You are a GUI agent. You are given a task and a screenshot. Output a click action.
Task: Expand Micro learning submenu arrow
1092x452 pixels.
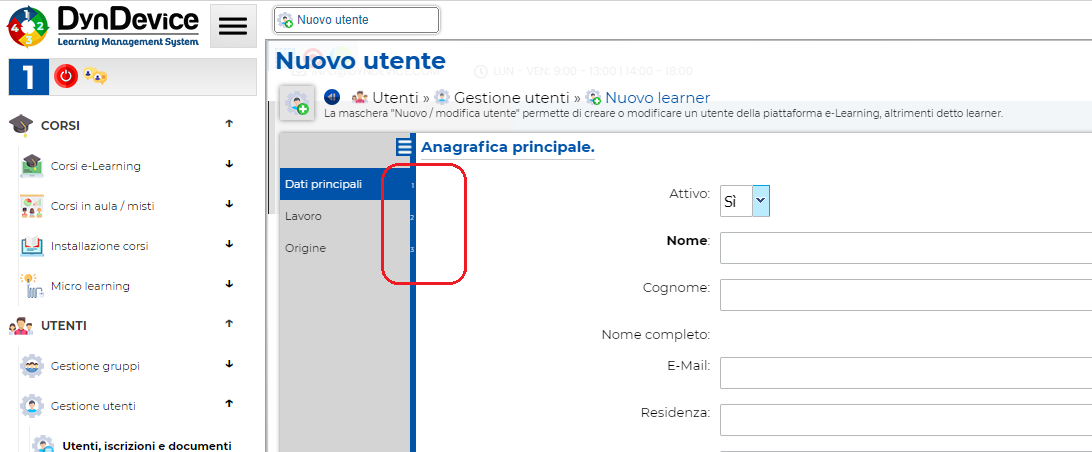pyautogui.click(x=229, y=285)
